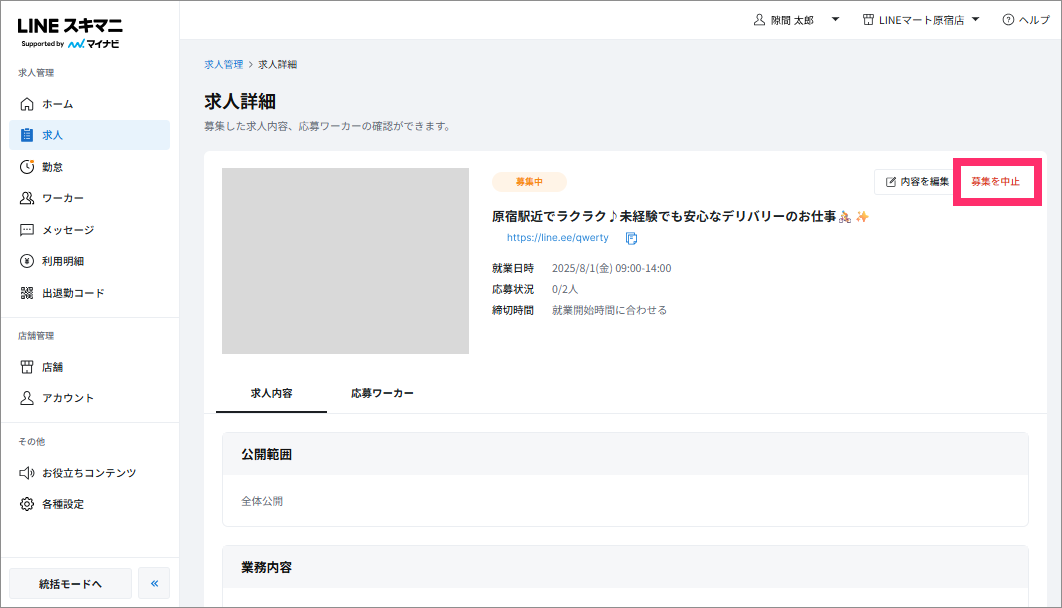Viewport: 1062px width, 608px height.
Task: Click the help question mark icon
Action: pyautogui.click(x=1008, y=20)
